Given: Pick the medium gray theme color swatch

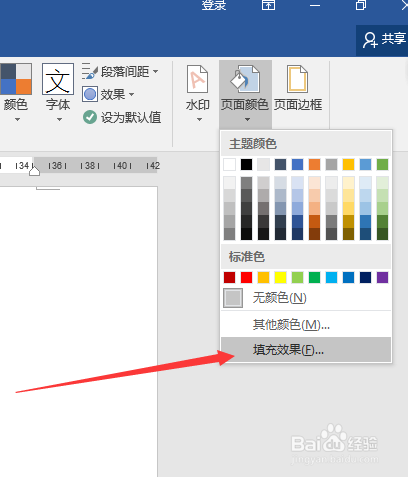Looking at the screenshot, I should click(331, 164).
